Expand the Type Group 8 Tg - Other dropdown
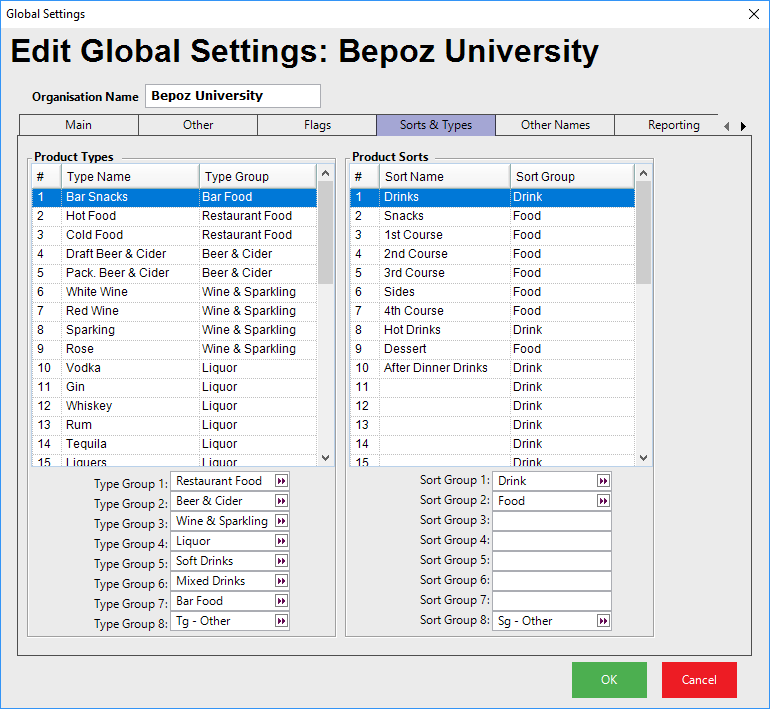 (281, 621)
